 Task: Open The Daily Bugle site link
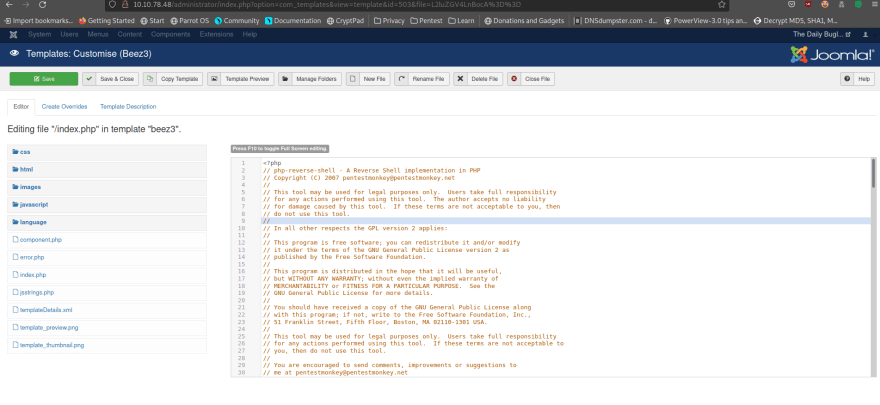[x=822, y=34]
